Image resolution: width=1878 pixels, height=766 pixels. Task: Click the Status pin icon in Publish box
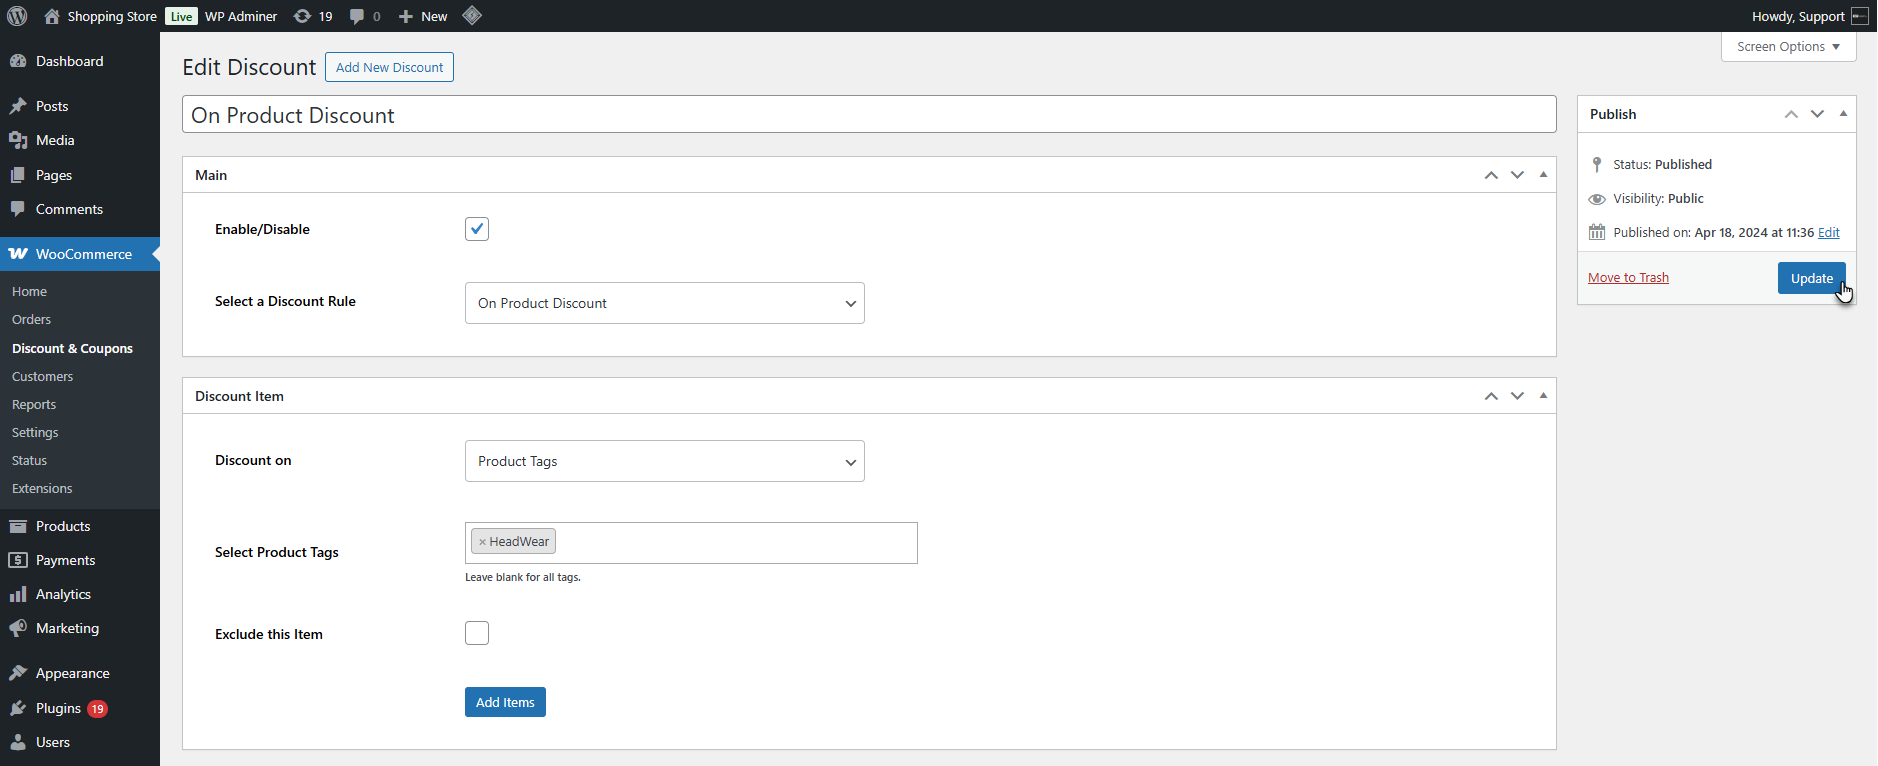point(1597,164)
